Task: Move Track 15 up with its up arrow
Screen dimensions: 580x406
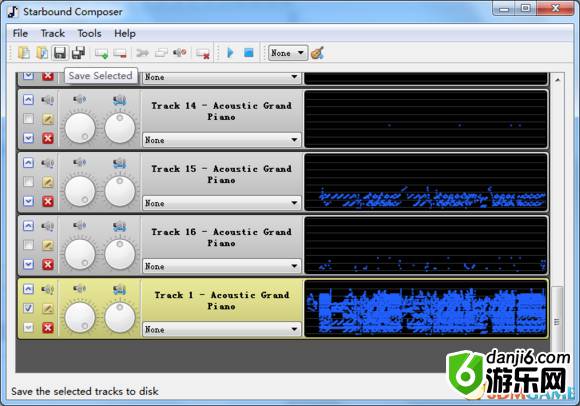Action: [28, 163]
